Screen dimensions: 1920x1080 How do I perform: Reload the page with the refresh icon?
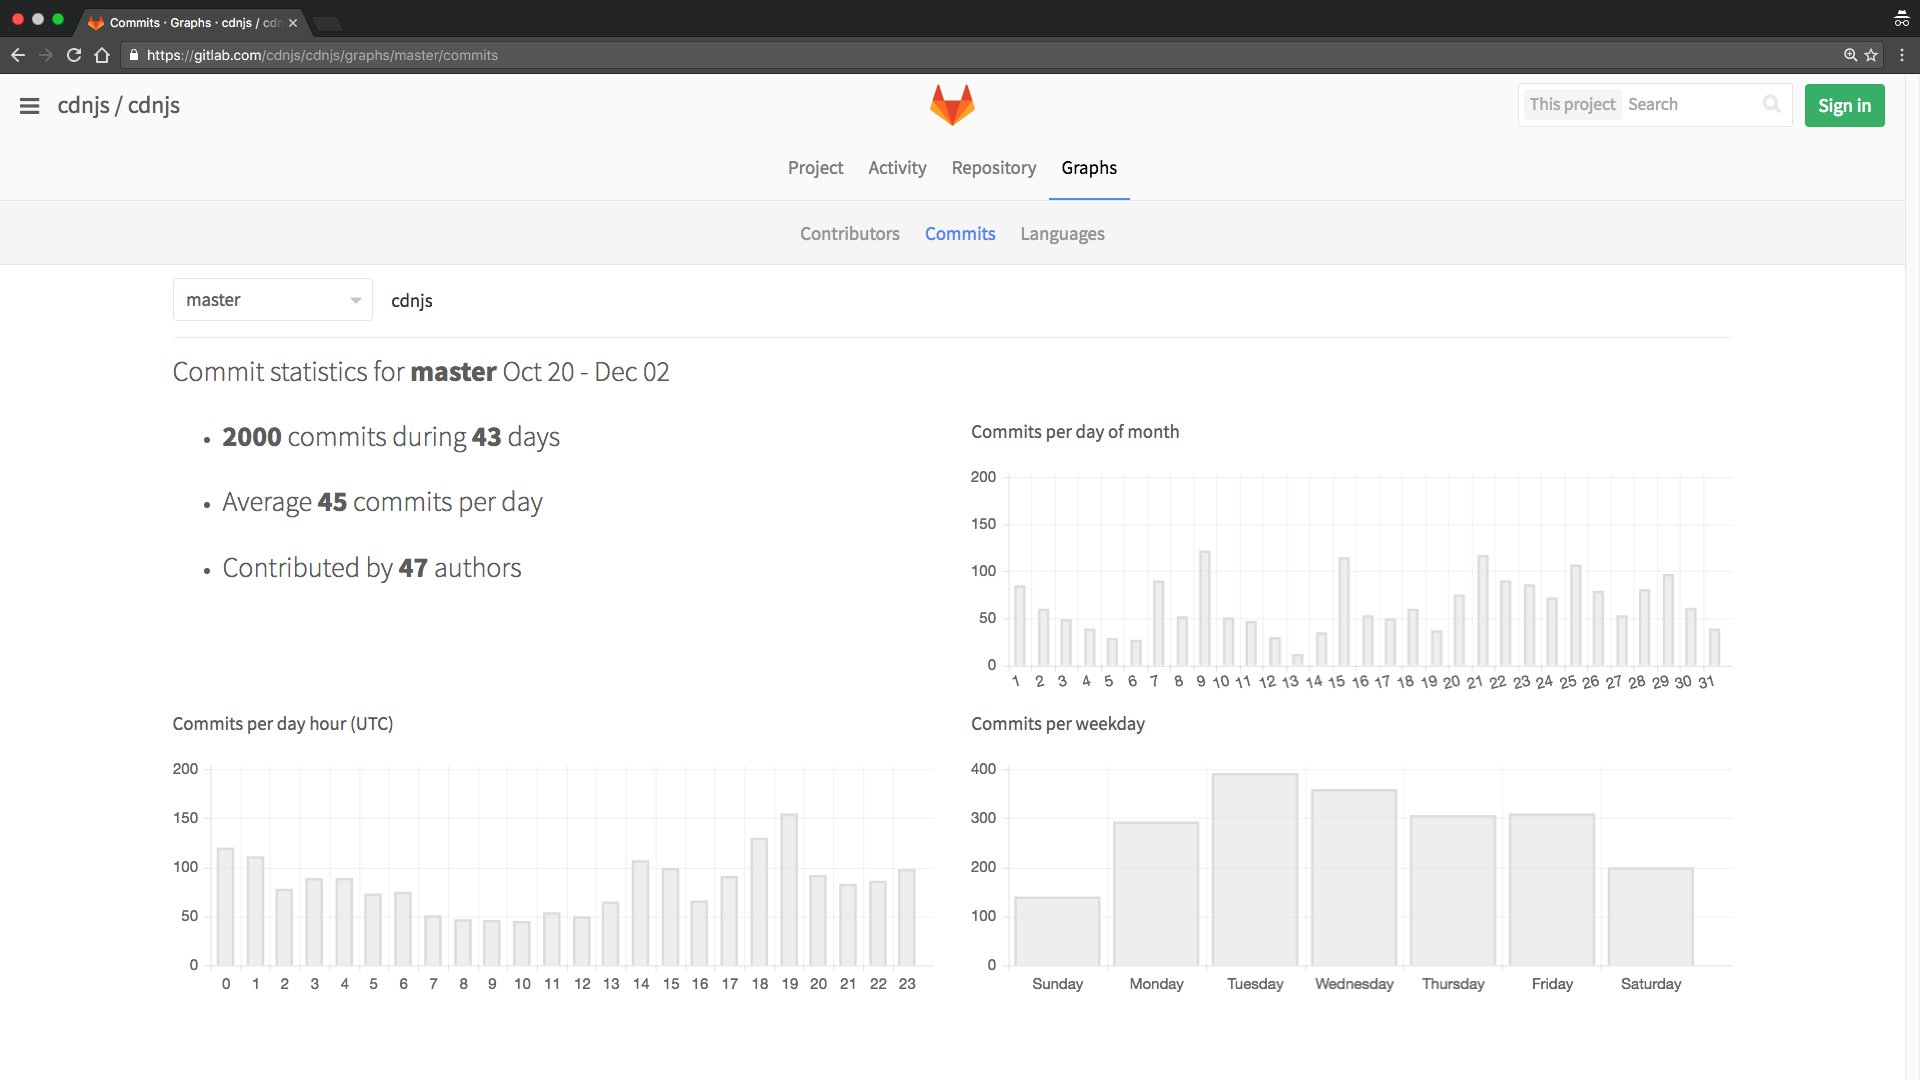coord(74,55)
